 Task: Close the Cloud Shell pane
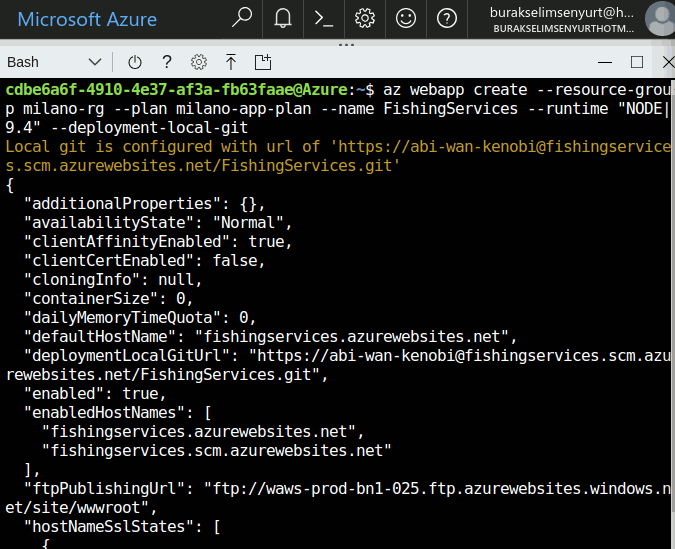pyautogui.click(x=666, y=62)
